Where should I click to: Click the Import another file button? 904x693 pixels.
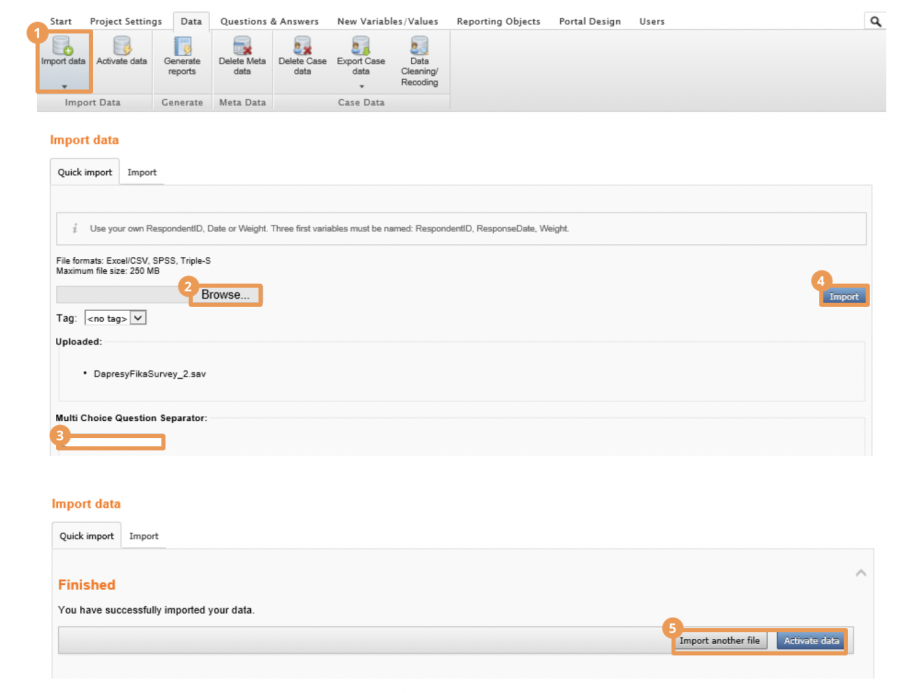(x=720, y=640)
